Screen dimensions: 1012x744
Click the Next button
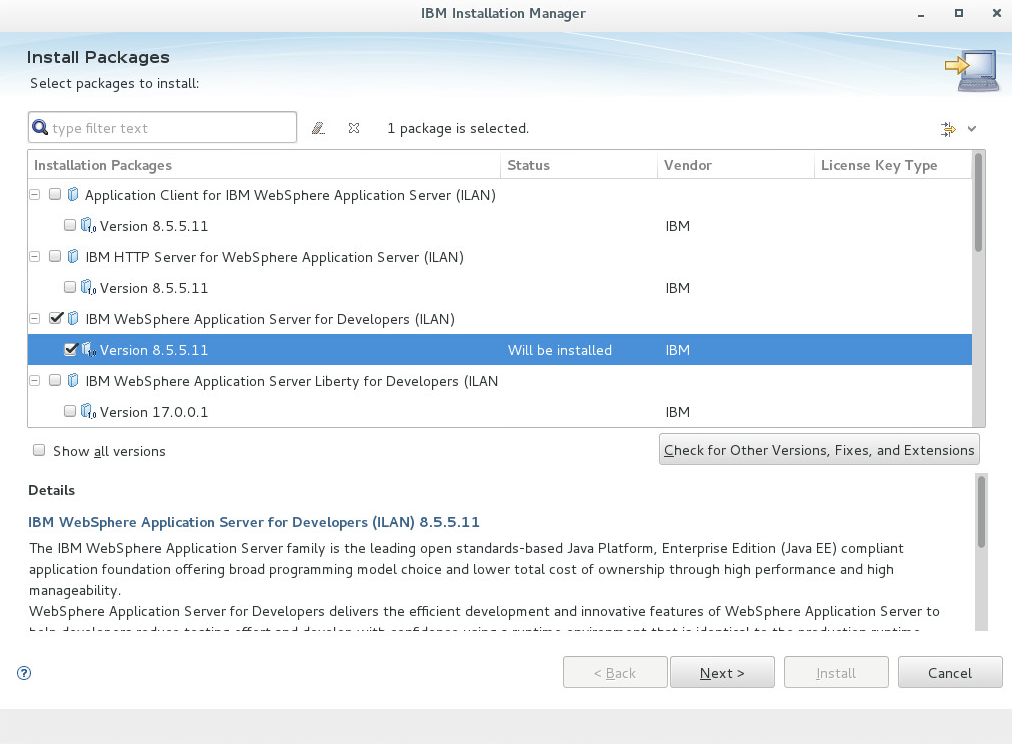[722, 673]
